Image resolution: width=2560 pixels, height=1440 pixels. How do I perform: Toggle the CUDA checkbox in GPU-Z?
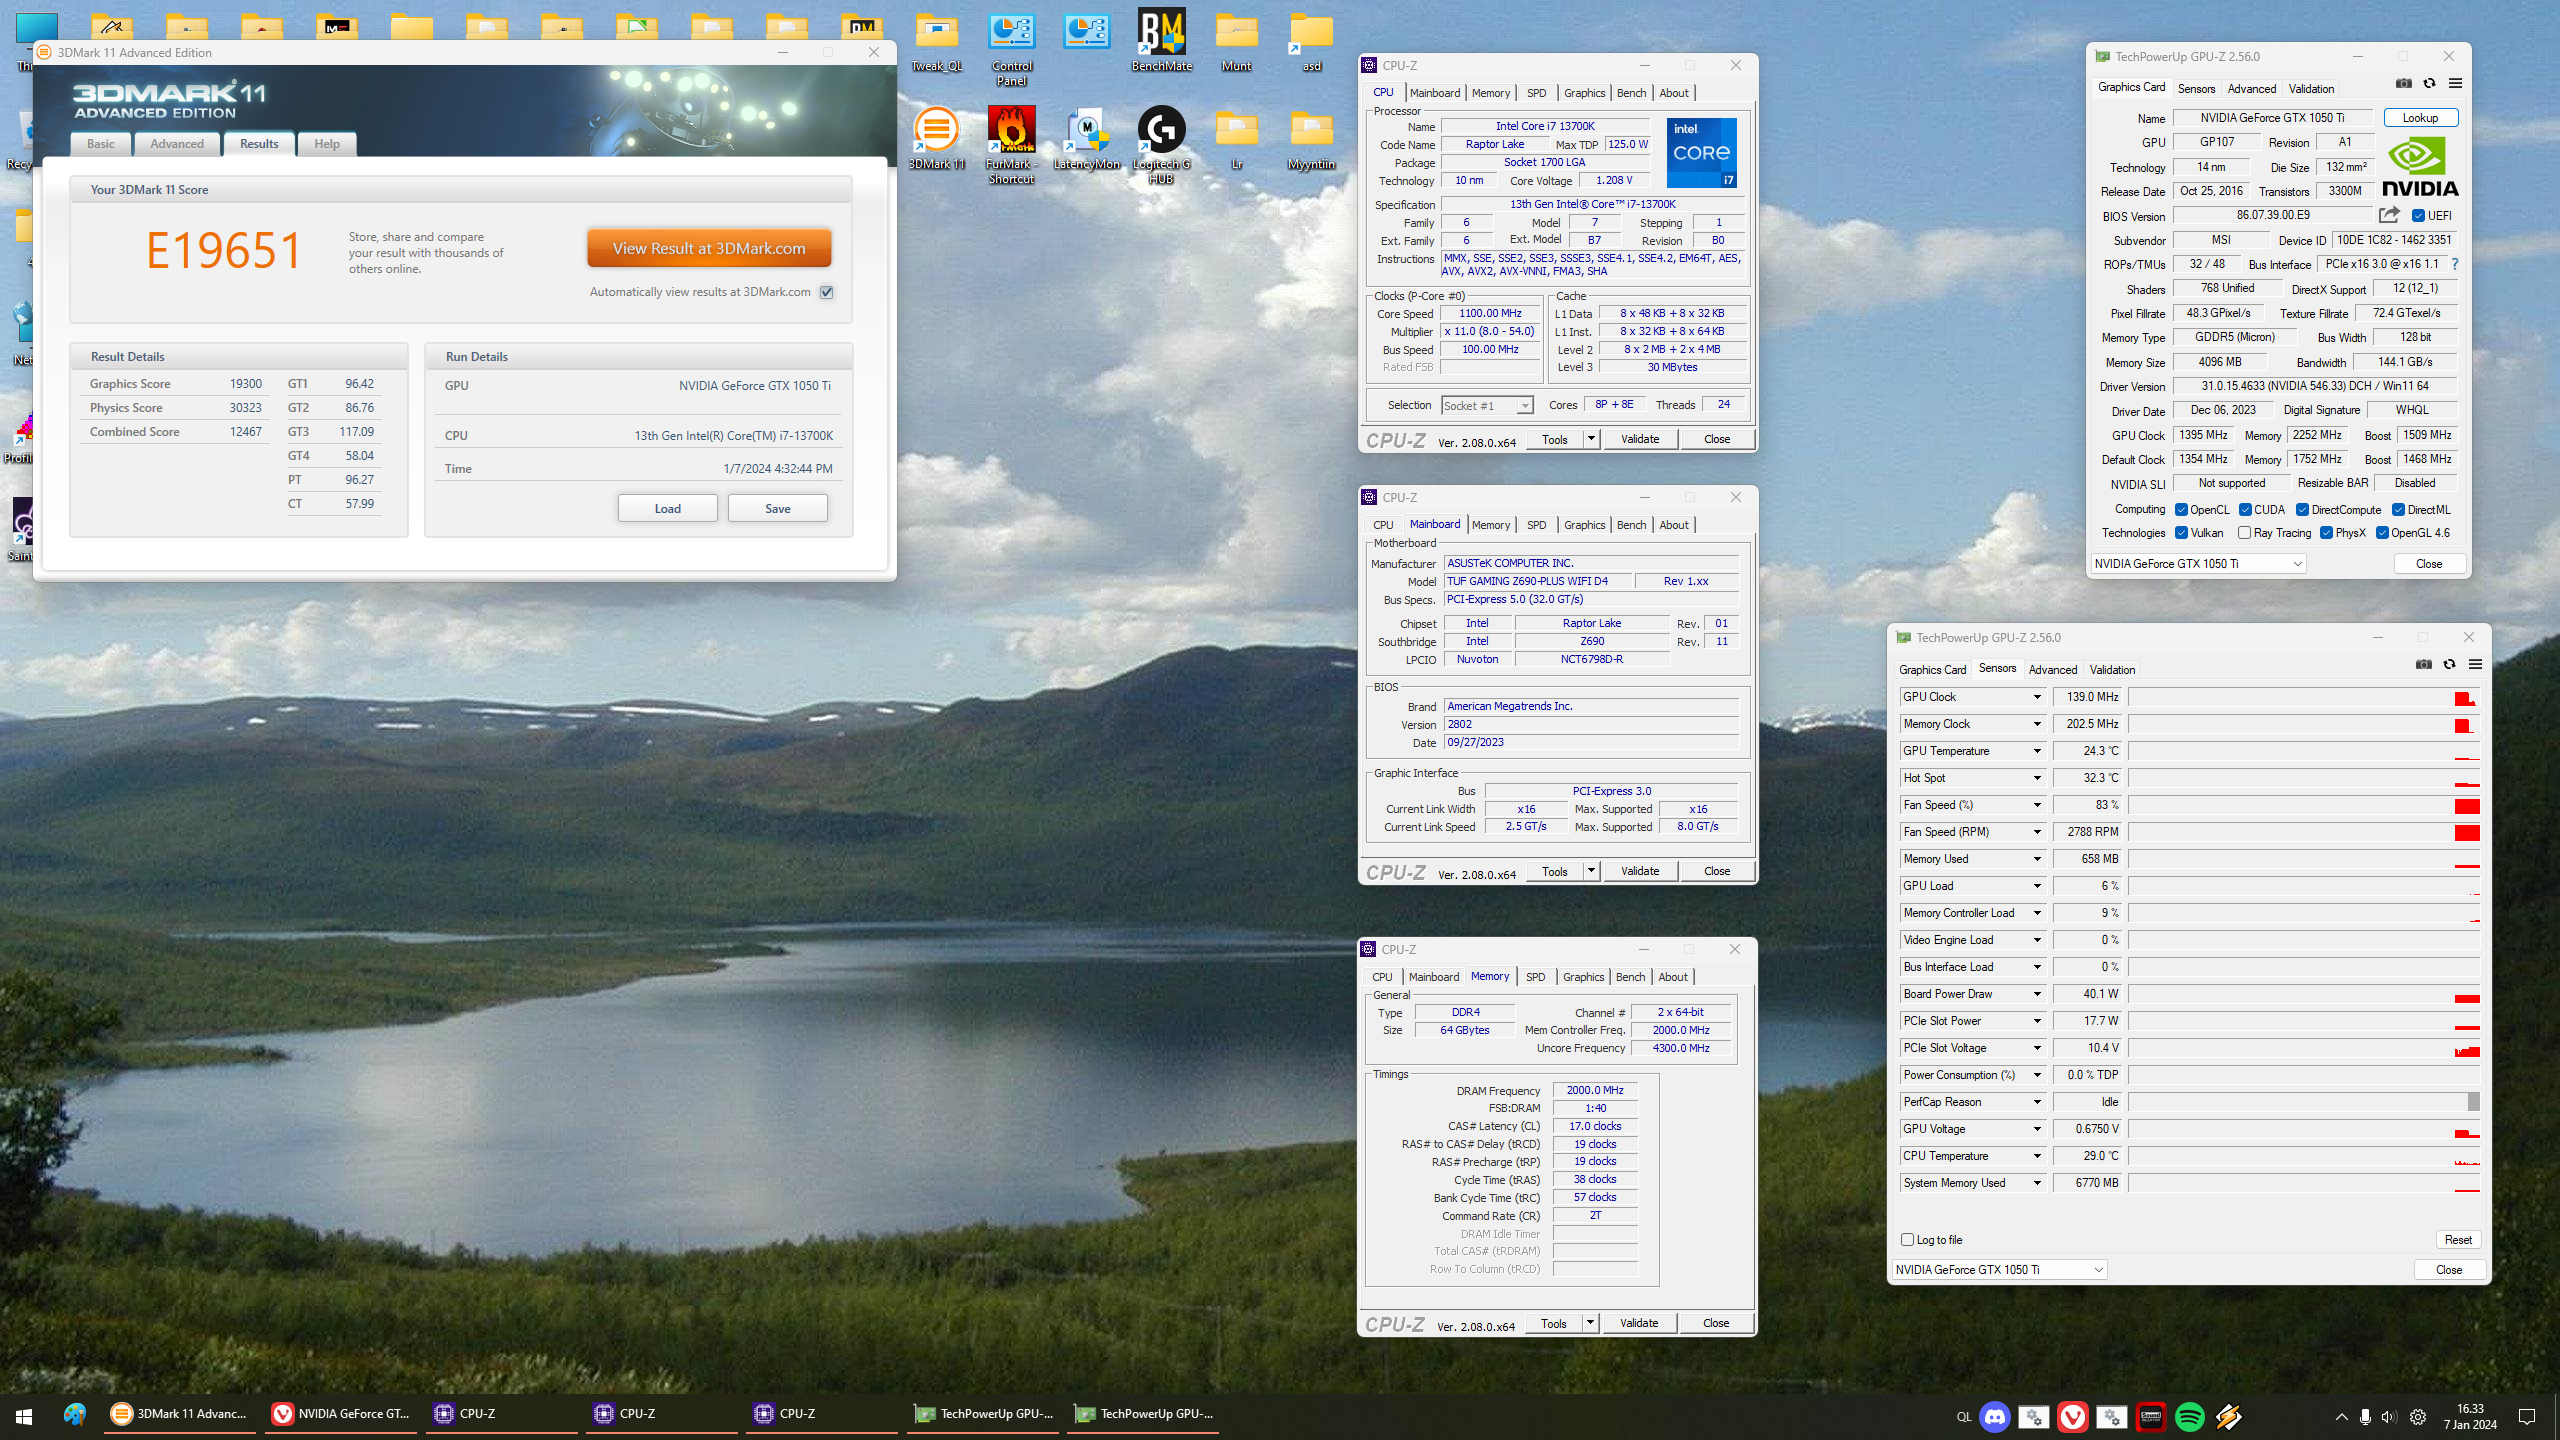(2245, 510)
